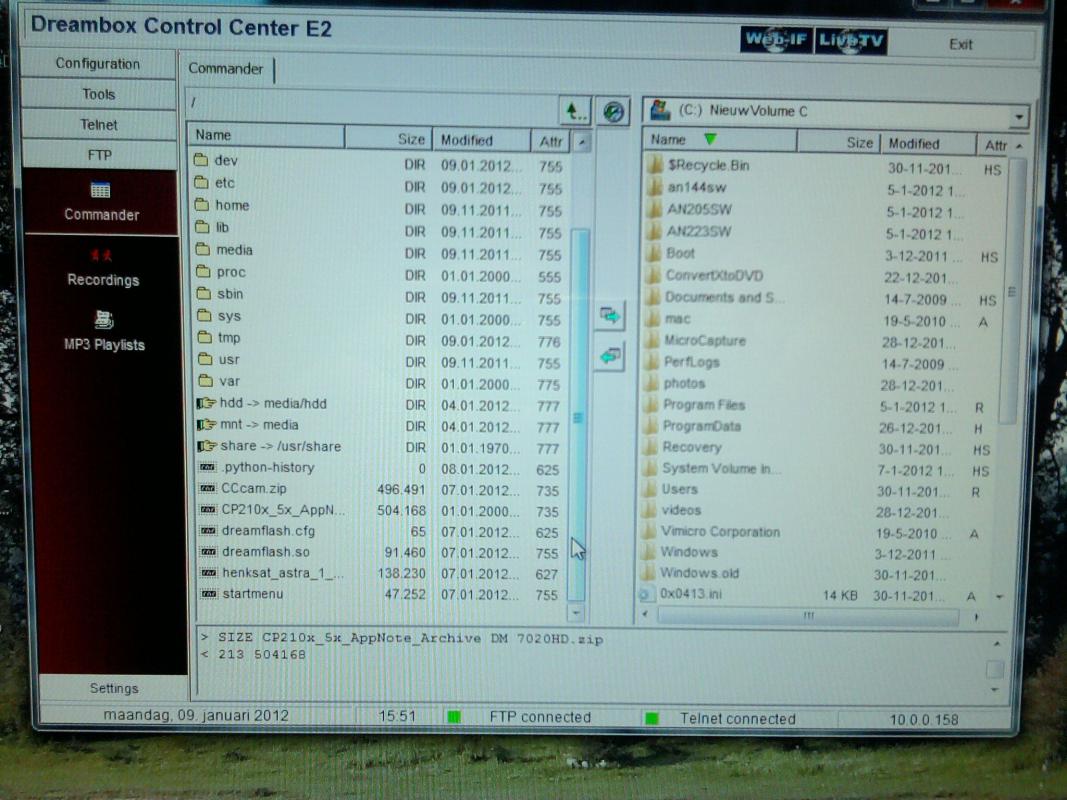Select the lib folder icon
The width and height of the screenshot is (1067, 800).
[x=202, y=227]
